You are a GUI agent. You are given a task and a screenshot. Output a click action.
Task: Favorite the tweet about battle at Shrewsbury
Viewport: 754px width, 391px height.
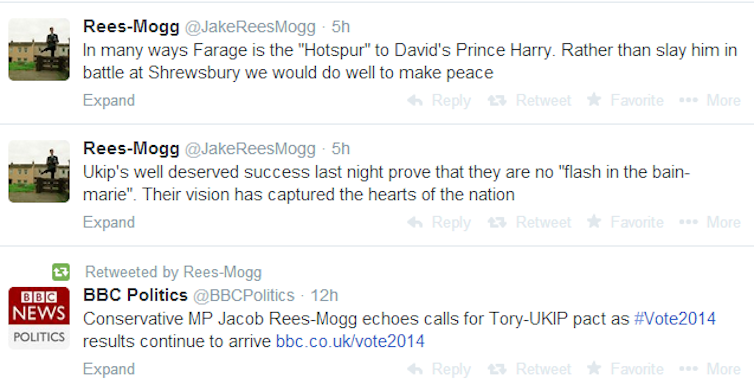pyautogui.click(x=625, y=101)
